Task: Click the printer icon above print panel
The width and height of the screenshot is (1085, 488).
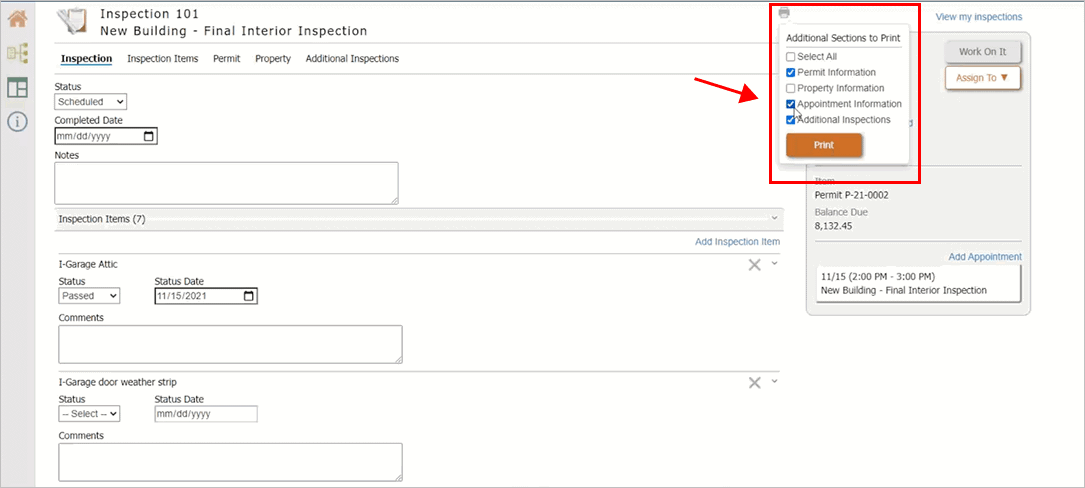Action: (784, 13)
